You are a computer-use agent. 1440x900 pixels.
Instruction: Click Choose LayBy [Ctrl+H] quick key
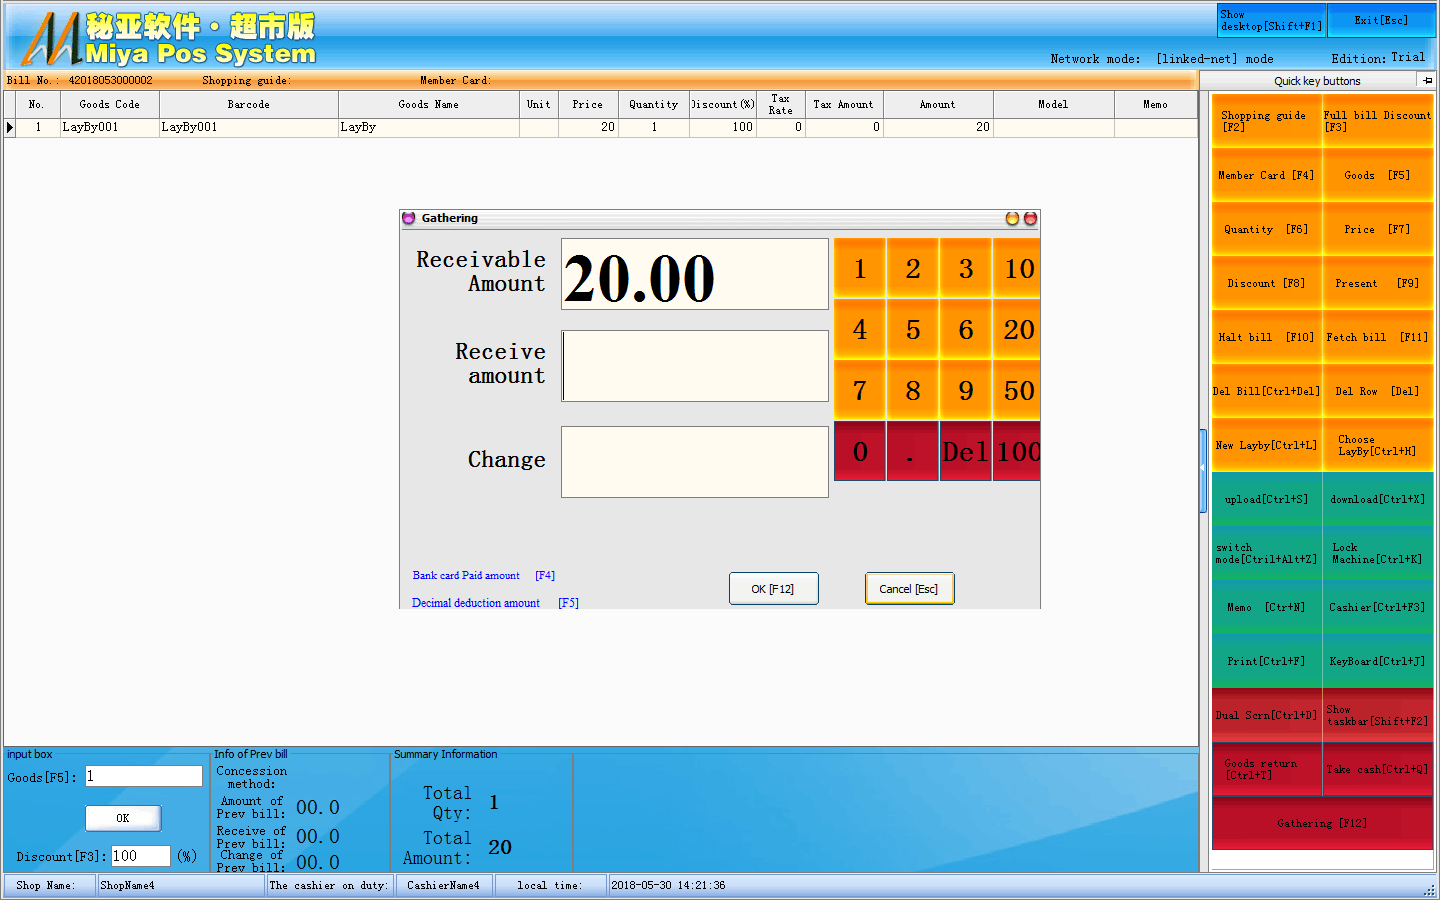(1377, 445)
